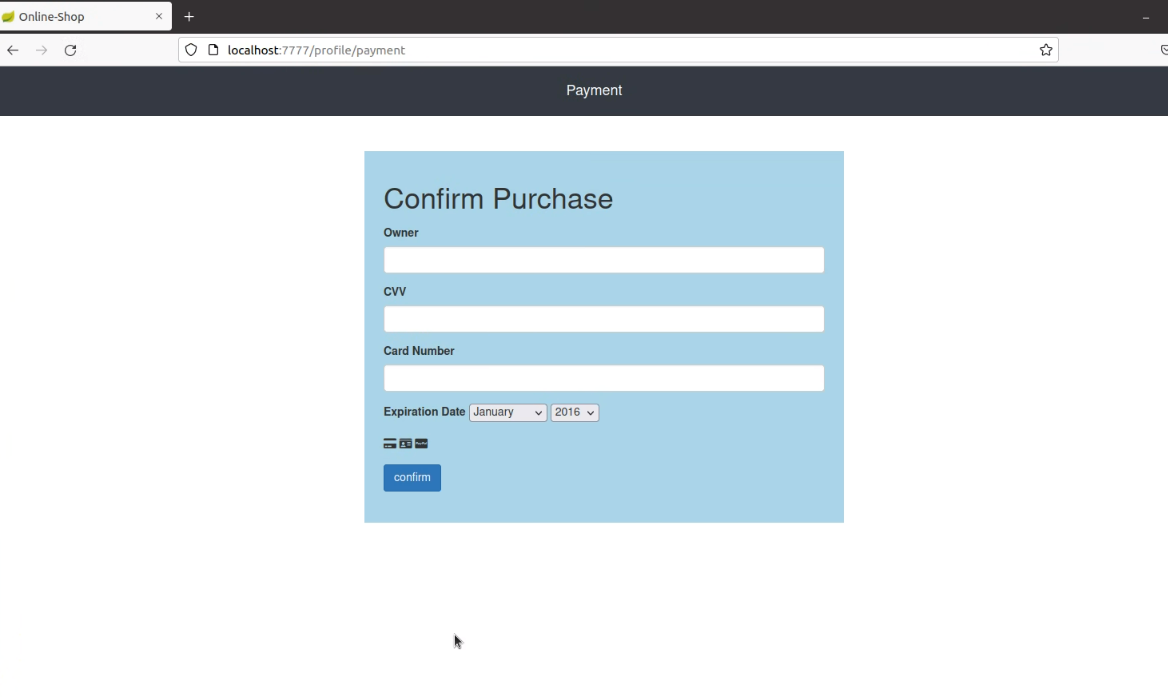Image resolution: width=1168 pixels, height=697 pixels.
Task: Click the Payment header title
Action: pyautogui.click(x=594, y=90)
